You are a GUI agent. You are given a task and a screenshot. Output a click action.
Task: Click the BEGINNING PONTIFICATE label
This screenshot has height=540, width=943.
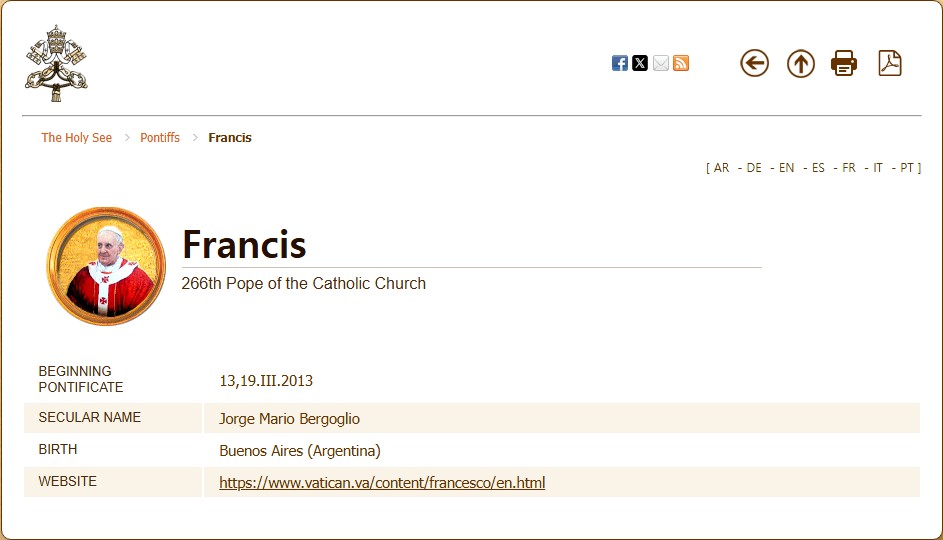[x=81, y=379]
